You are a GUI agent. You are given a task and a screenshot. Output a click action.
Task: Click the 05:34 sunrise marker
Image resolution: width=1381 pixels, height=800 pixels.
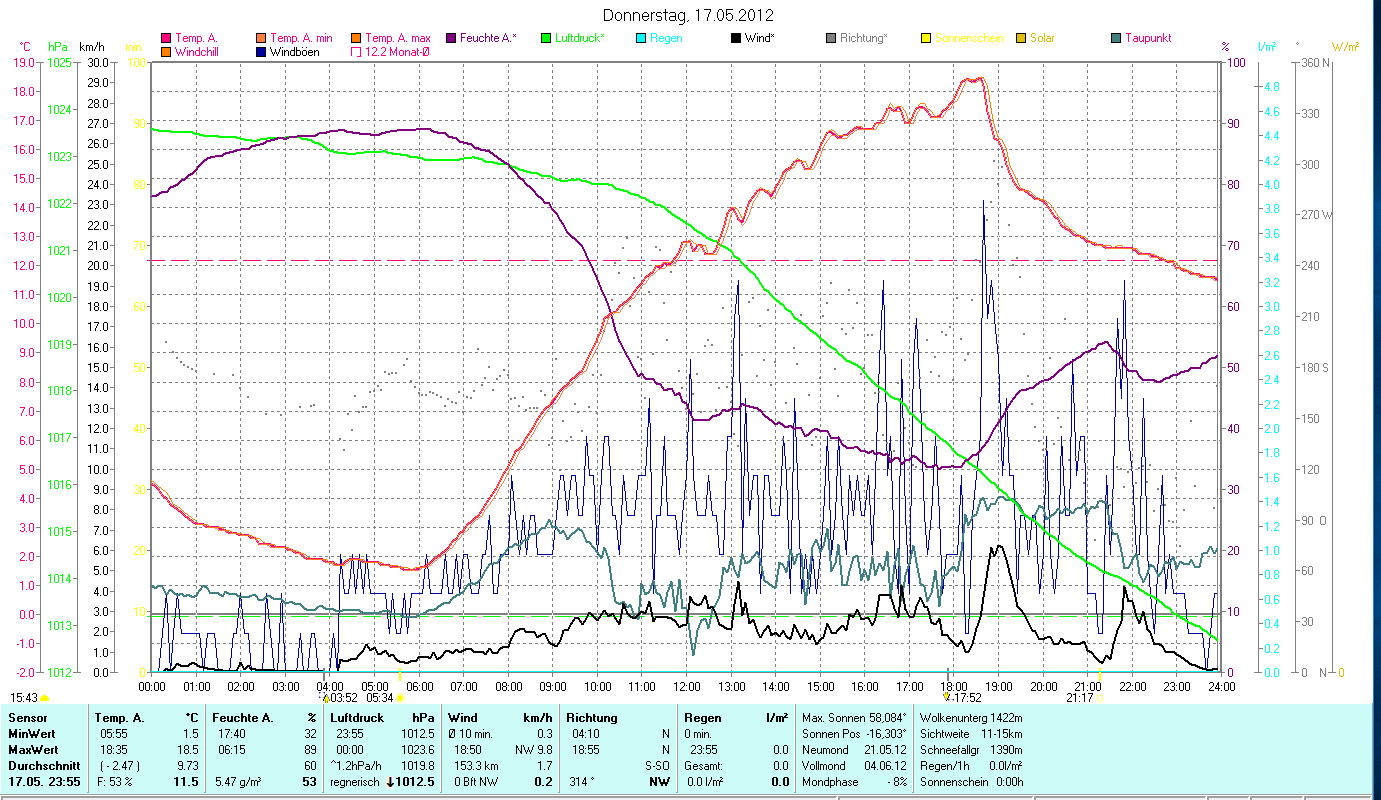coord(385,697)
